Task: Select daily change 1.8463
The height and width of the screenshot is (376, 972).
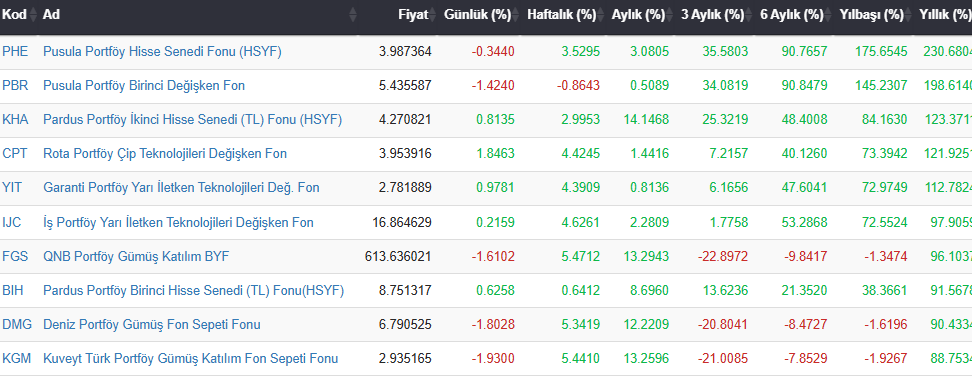Action: 495,154
